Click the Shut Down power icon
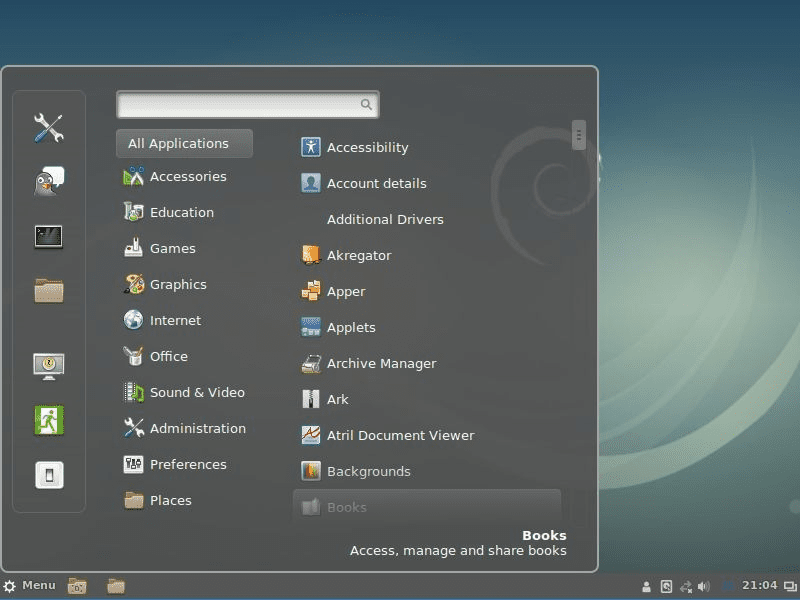Image resolution: width=800 pixels, height=600 pixels. pyautogui.click(x=49, y=474)
